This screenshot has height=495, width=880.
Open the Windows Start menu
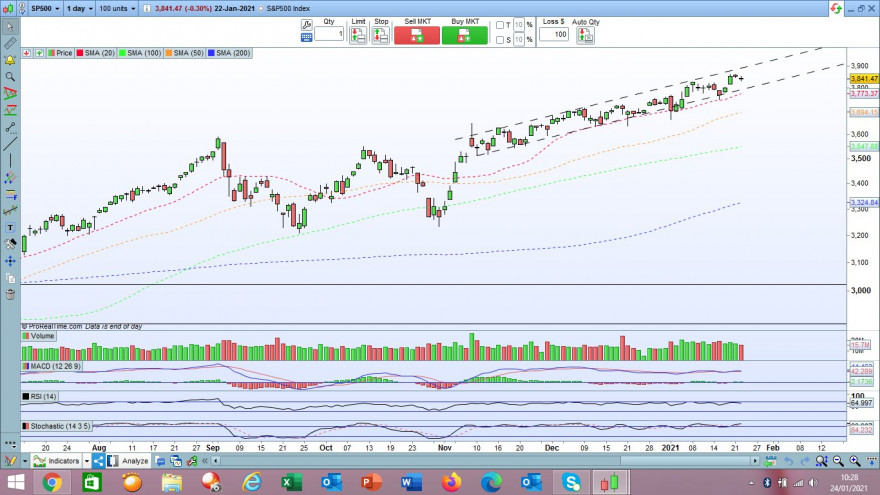pos(16,482)
